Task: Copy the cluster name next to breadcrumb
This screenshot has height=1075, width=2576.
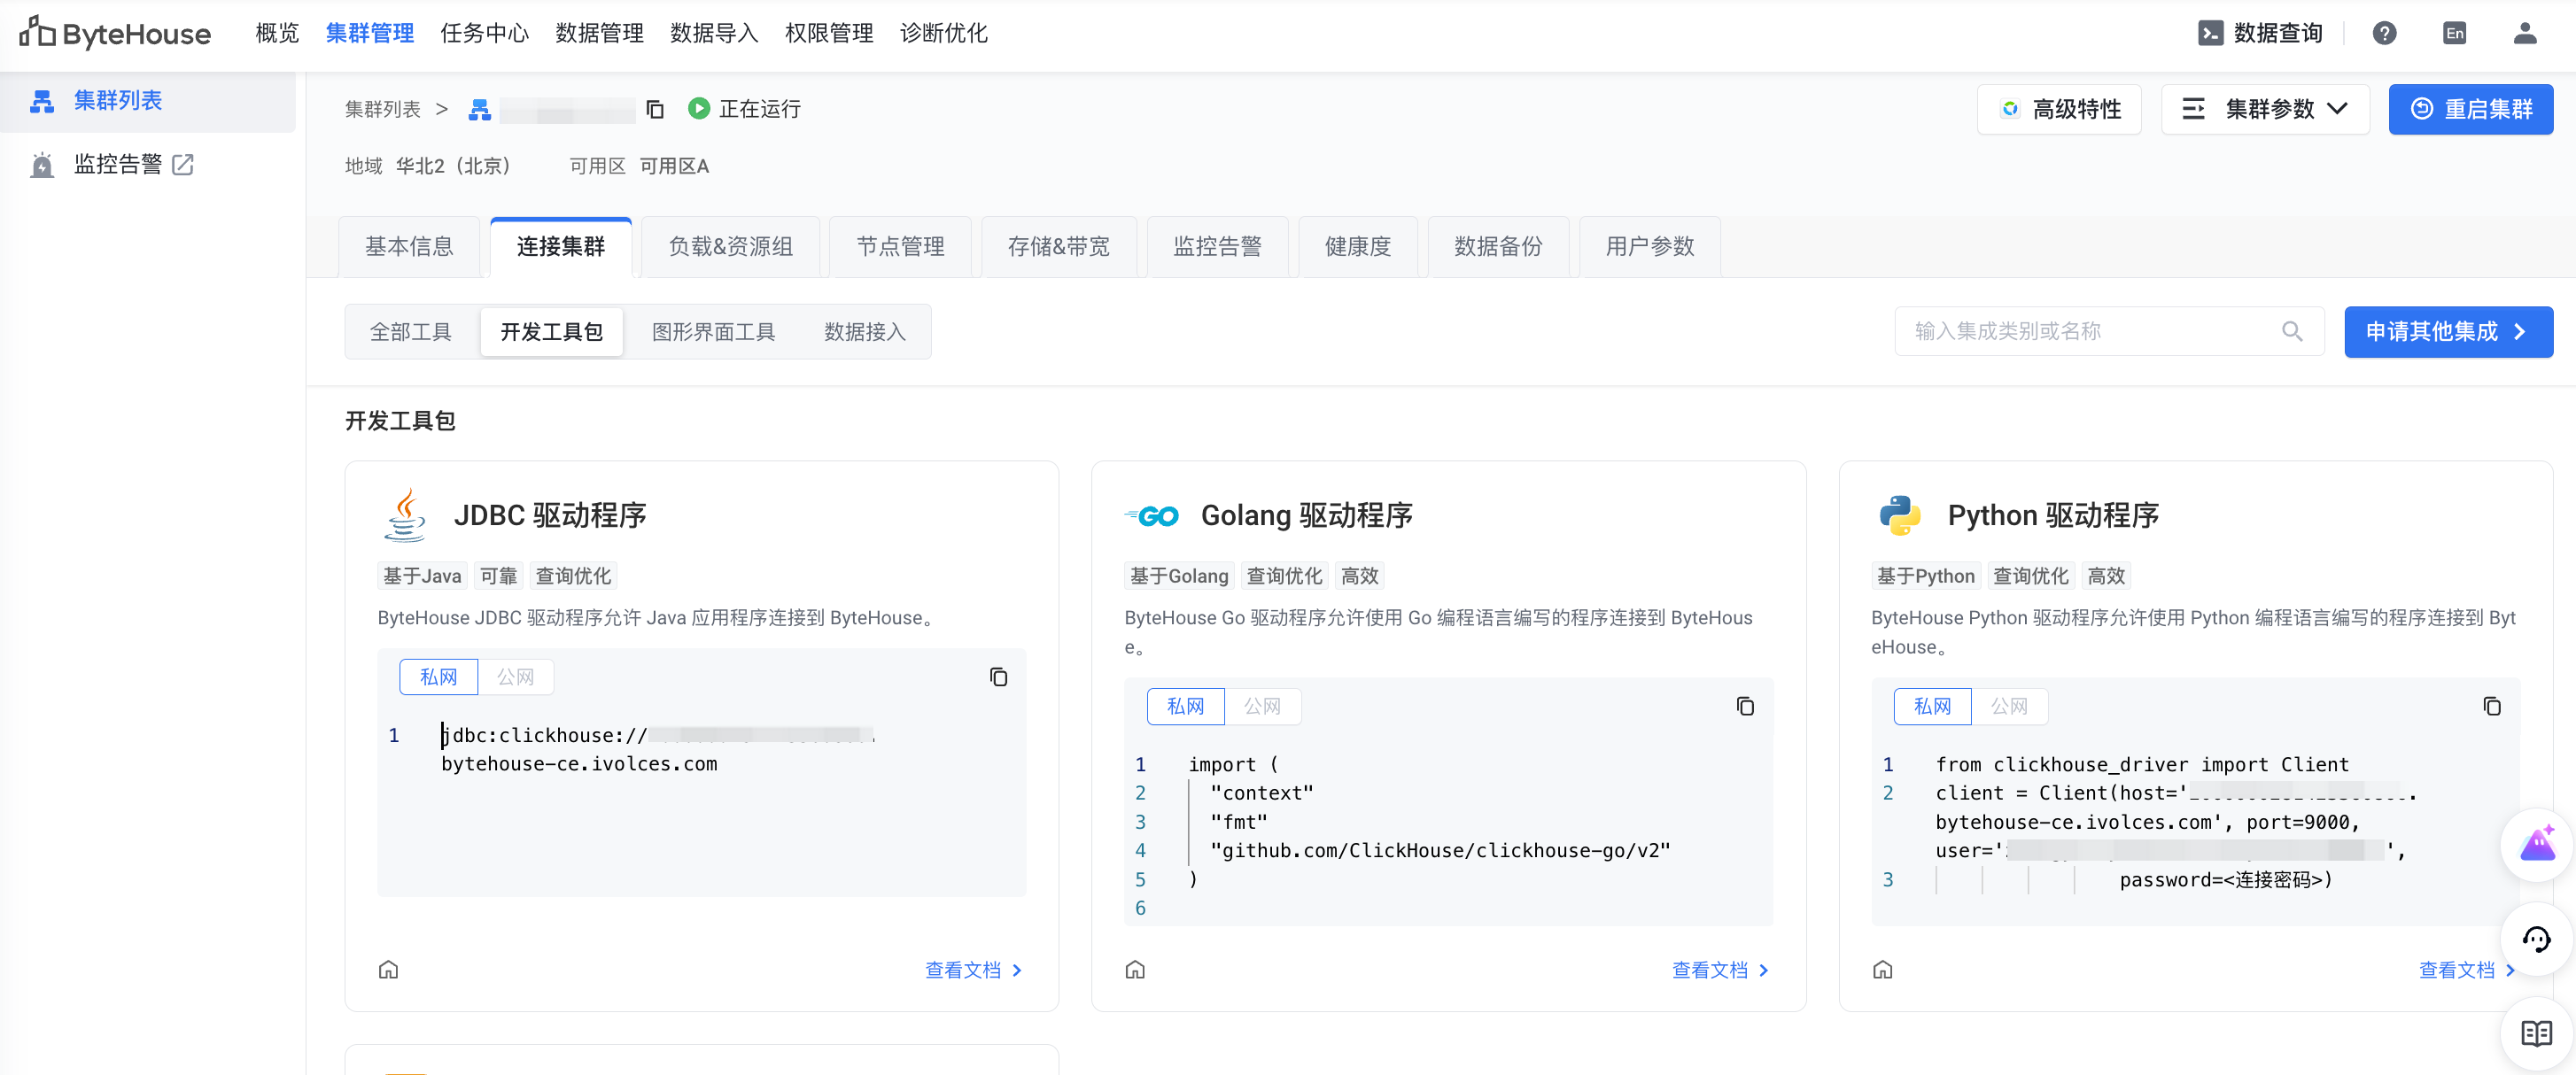Action: point(655,109)
